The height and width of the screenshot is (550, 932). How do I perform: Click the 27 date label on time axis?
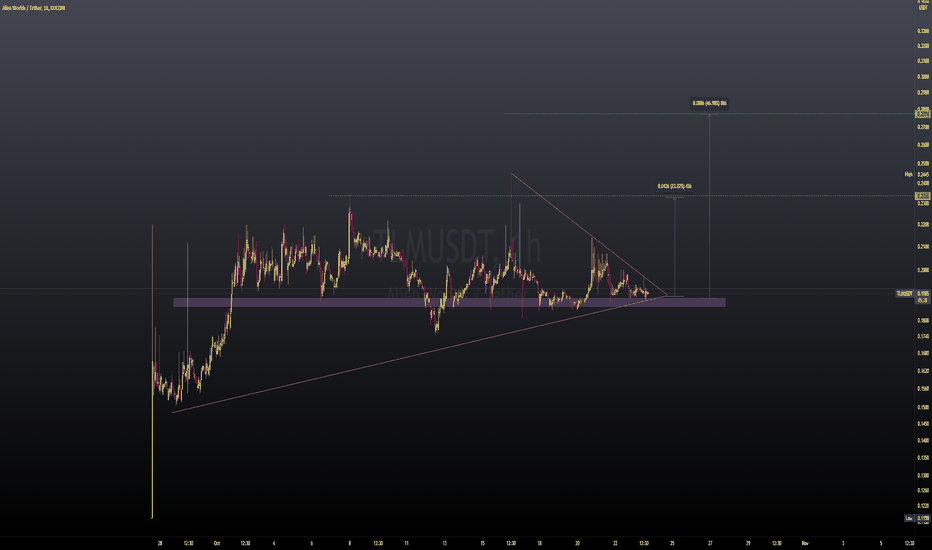(710, 543)
